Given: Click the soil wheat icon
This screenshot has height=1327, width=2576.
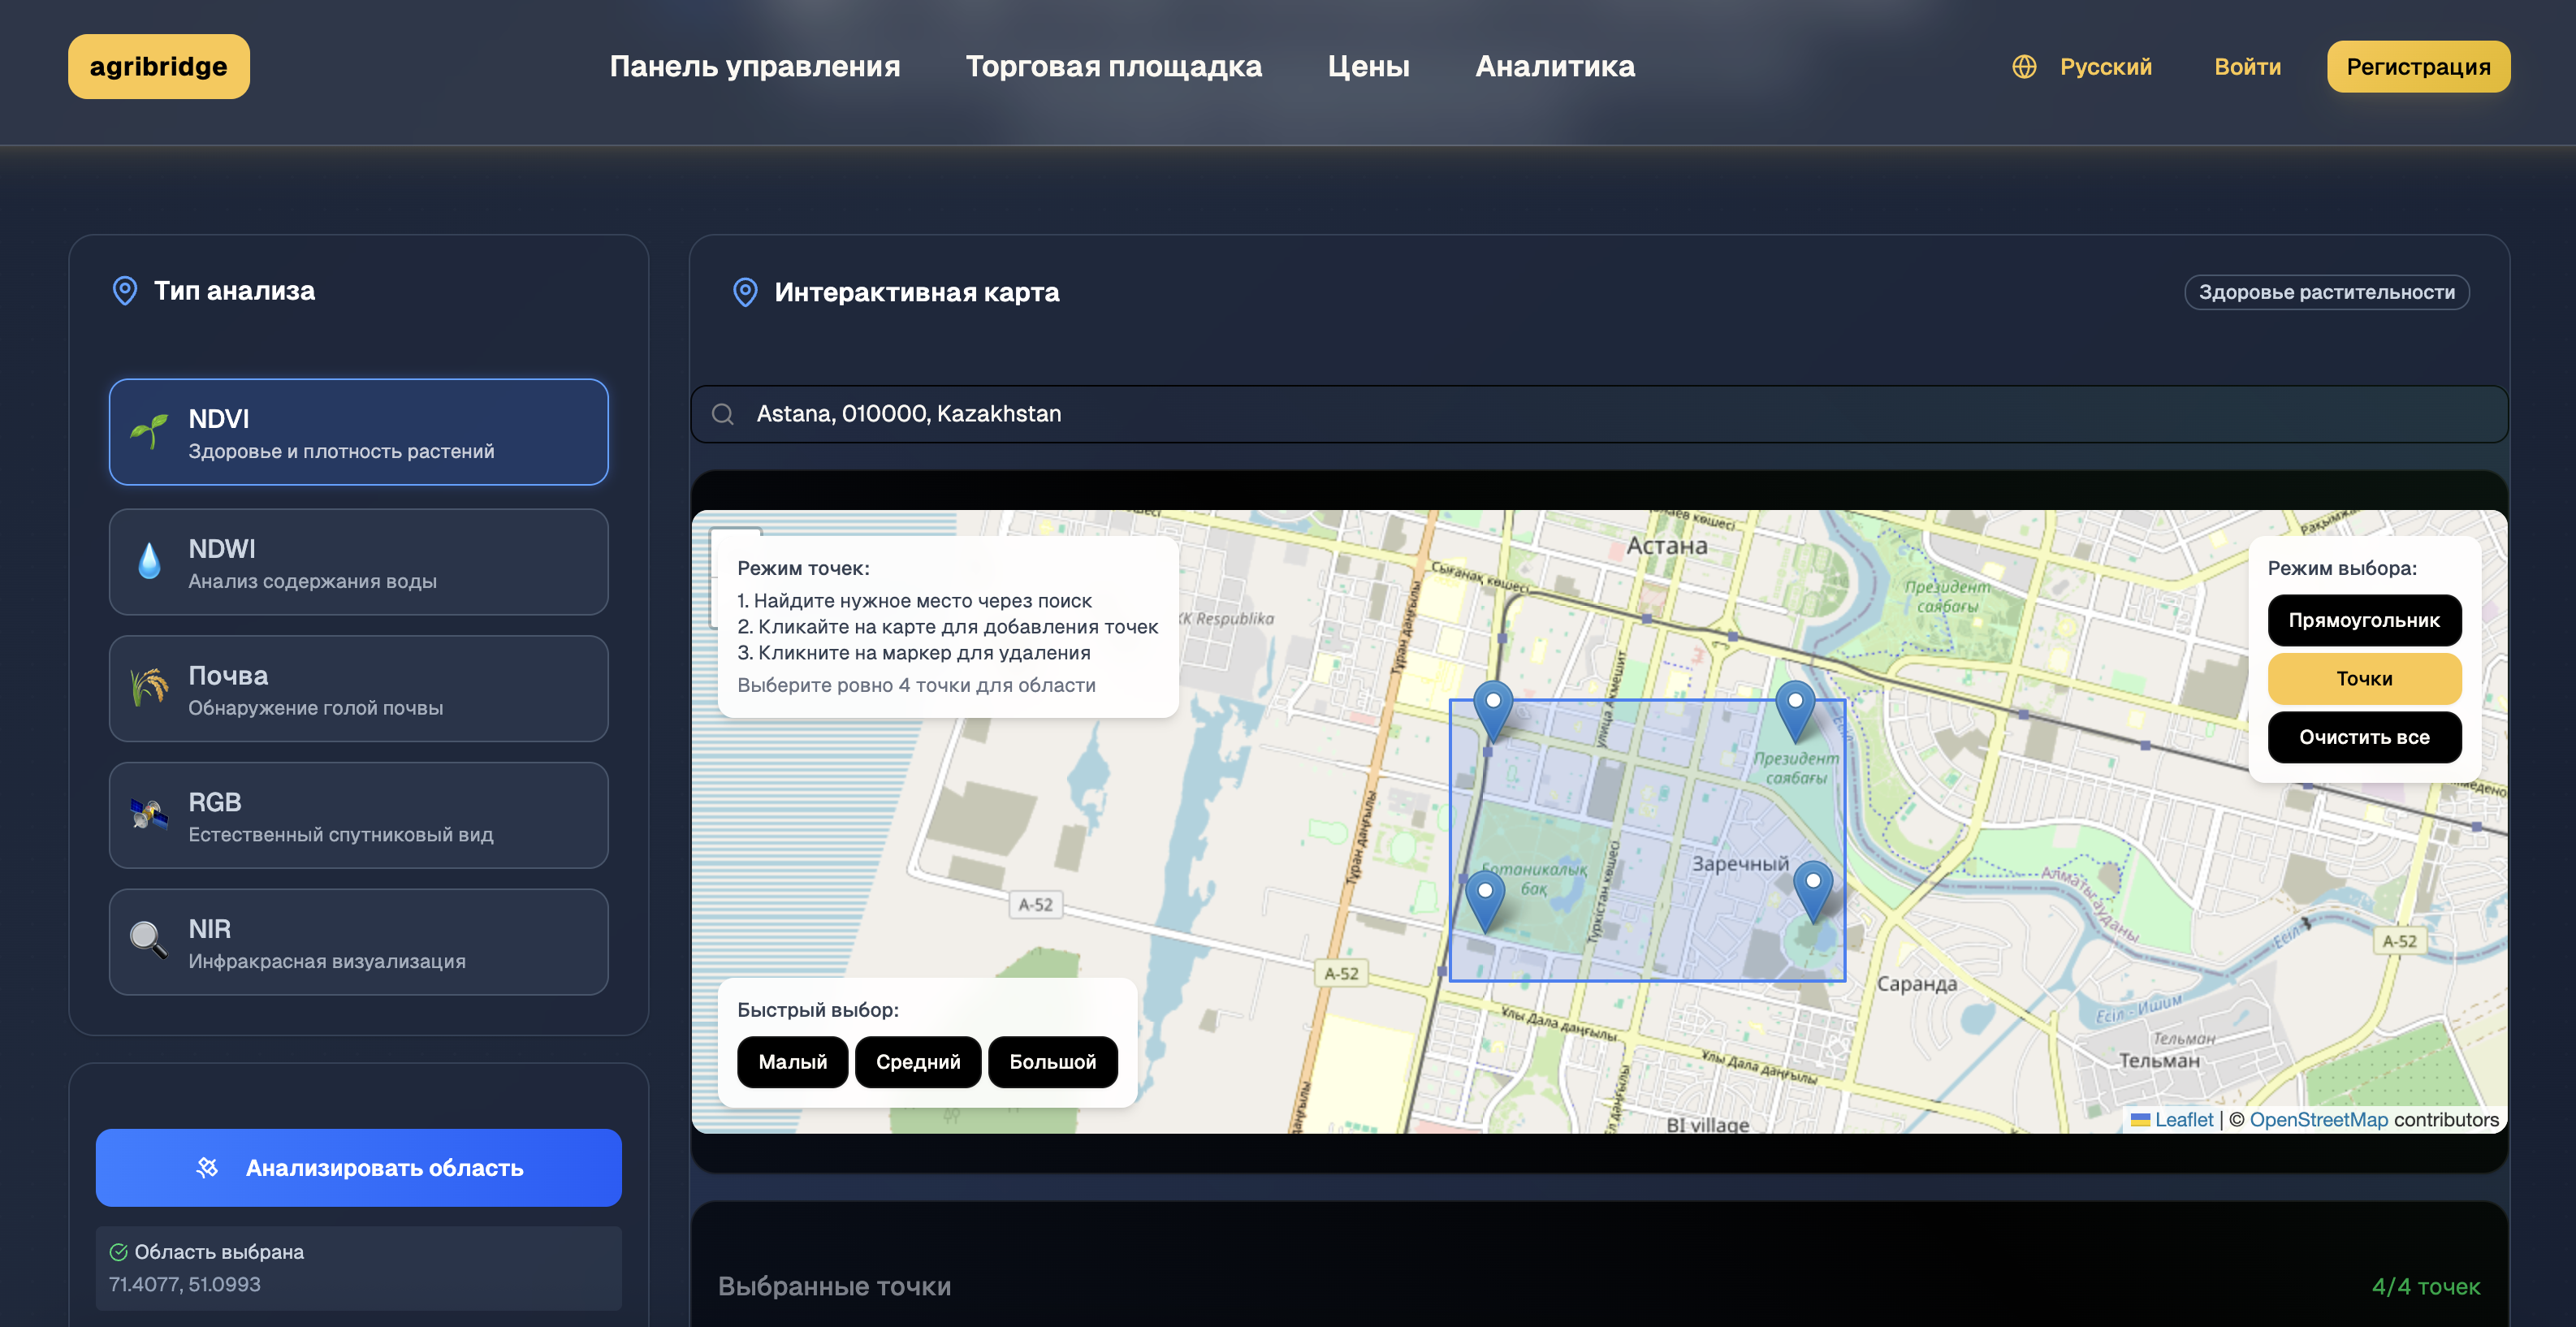Looking at the screenshot, I should (x=149, y=688).
